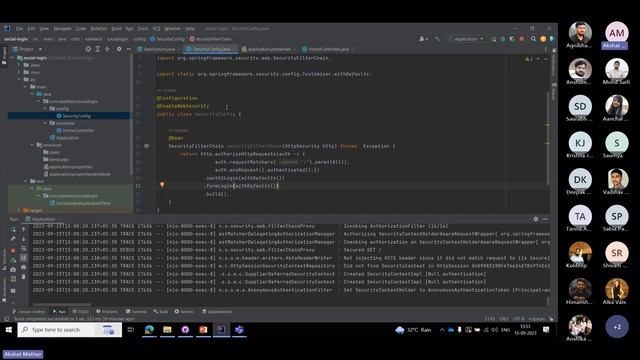Click the Run console horizontal scrollbar

tap(62, 304)
